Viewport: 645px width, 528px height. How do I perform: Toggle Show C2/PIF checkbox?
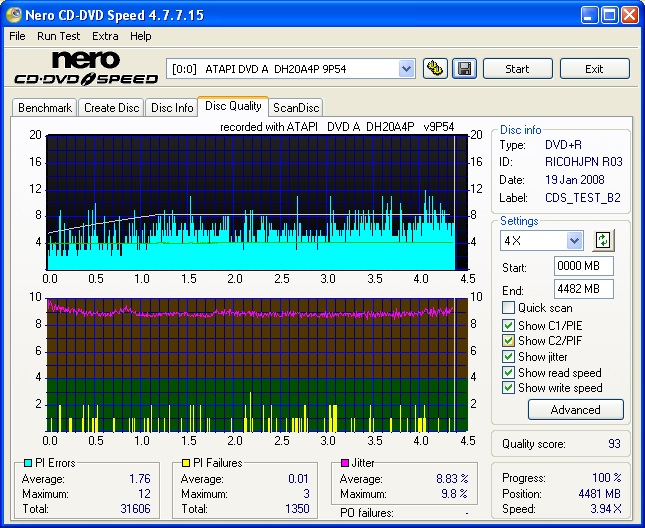pos(508,340)
